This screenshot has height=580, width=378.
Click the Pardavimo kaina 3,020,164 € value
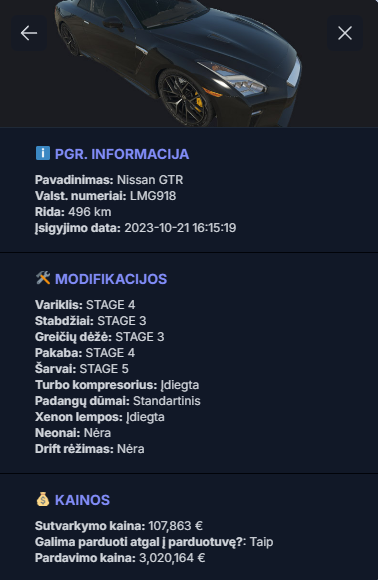[172, 558]
